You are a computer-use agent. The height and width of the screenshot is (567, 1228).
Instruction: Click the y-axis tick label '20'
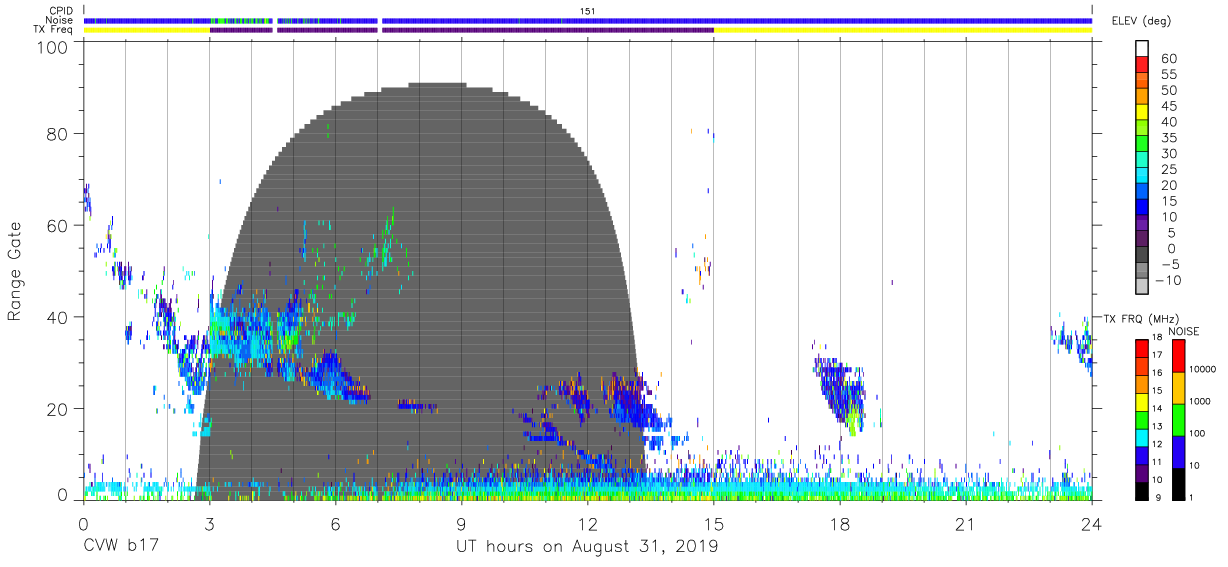pyautogui.click(x=57, y=409)
